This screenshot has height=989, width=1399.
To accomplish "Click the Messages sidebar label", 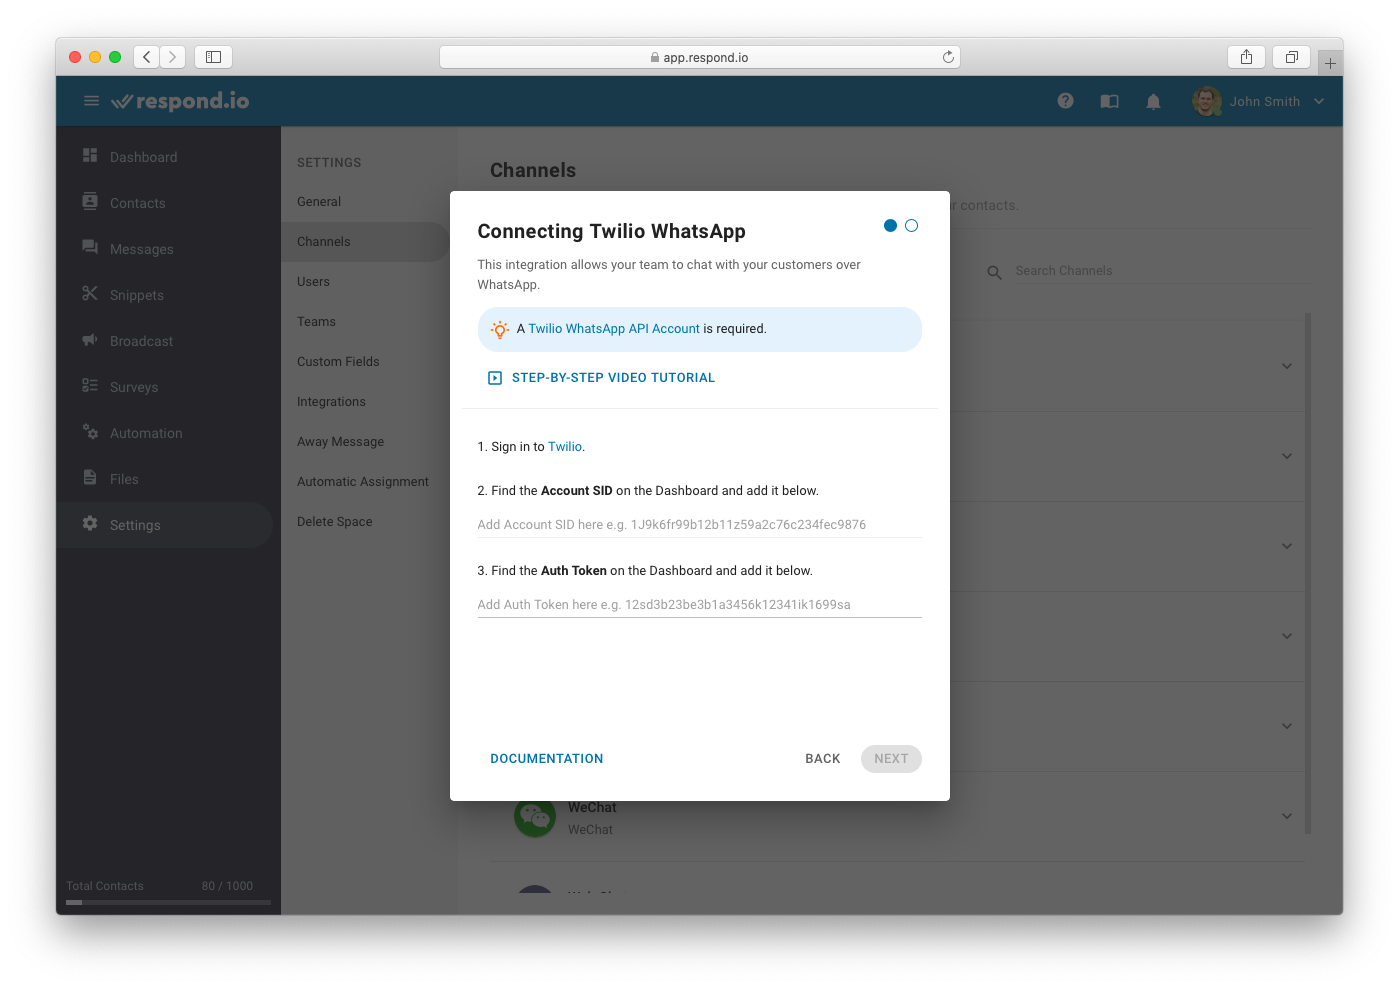I will pyautogui.click(x=142, y=249).
